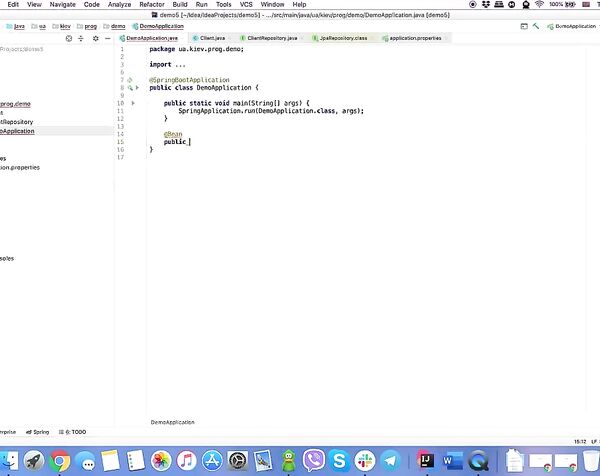
Task: Open Google Chrome from the Dock
Action: [x=60, y=460]
